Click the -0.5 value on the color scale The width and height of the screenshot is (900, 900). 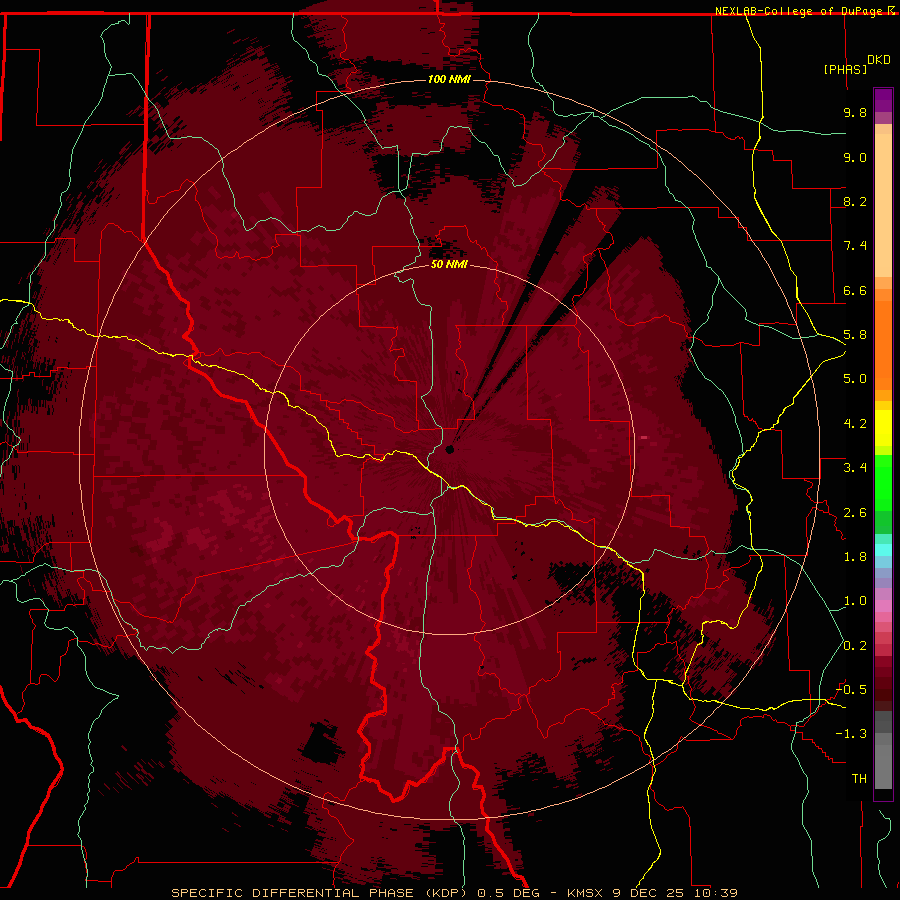851,690
